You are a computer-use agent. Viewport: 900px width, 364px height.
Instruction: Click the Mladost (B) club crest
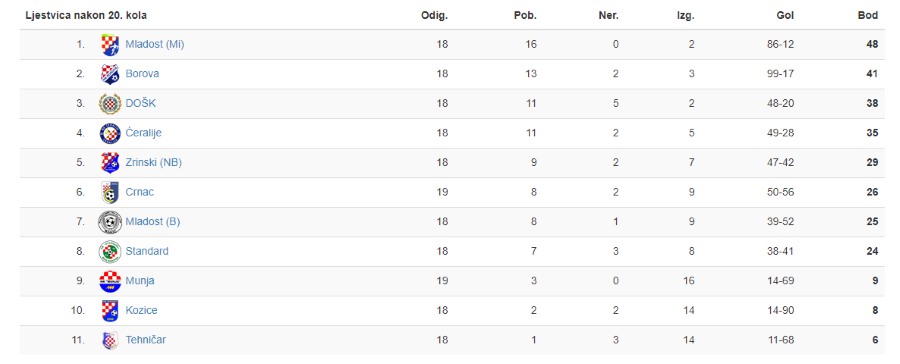pos(110,222)
